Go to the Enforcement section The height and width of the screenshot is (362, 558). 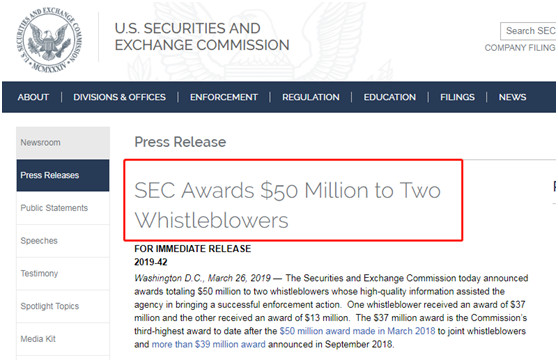(x=223, y=97)
